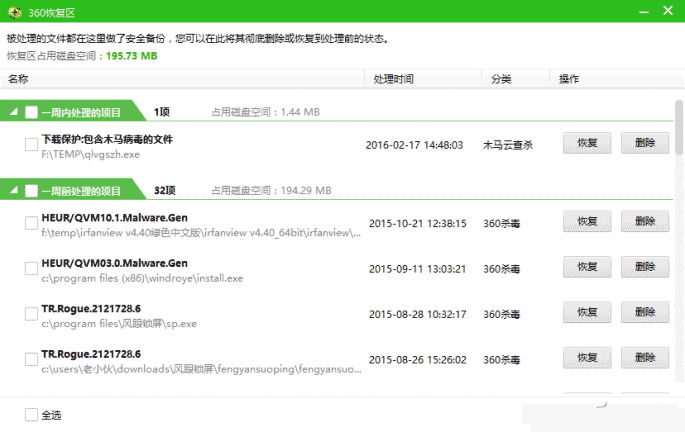
Task: Select the windroye install.exe entry checkbox
Action: pos(32,268)
